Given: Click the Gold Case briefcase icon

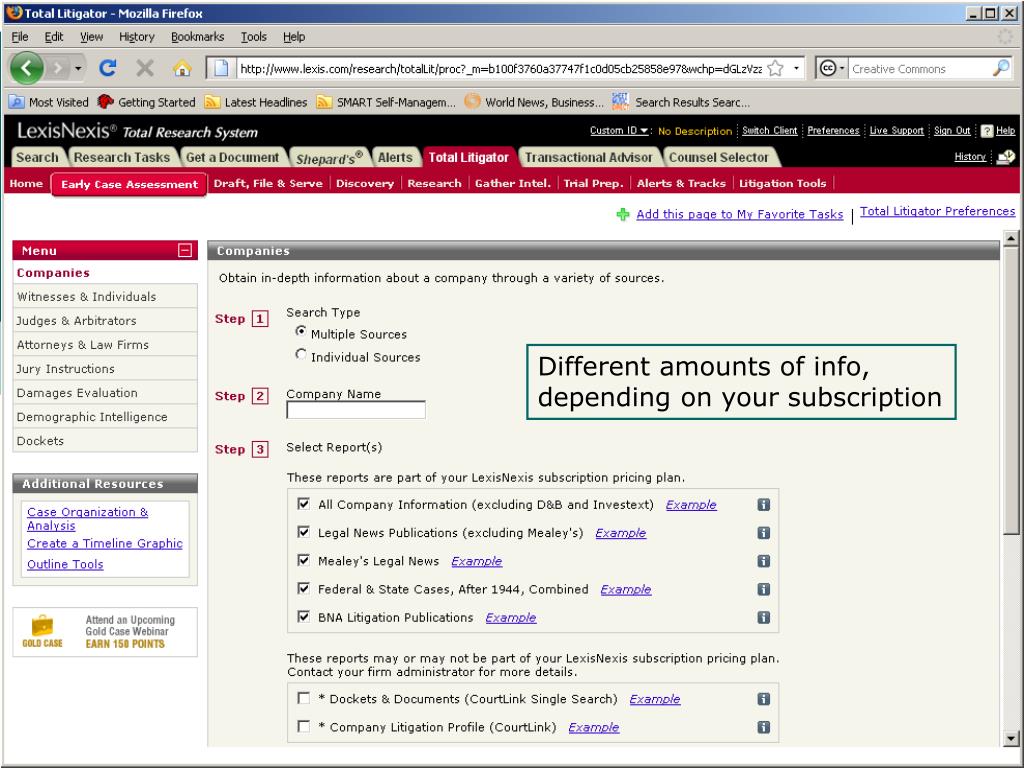Looking at the screenshot, I should click(x=42, y=625).
